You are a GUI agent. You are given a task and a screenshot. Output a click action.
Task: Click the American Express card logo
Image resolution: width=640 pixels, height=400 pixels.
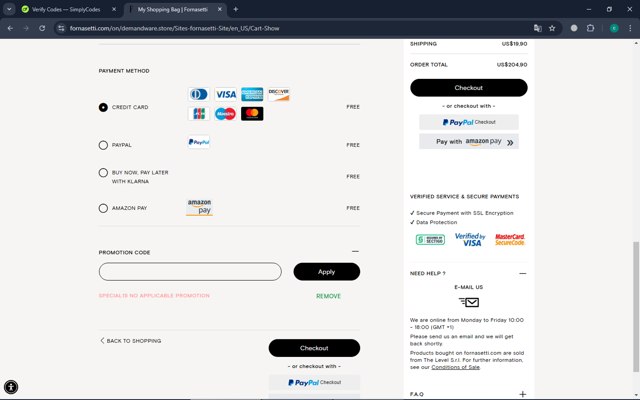[252, 94]
